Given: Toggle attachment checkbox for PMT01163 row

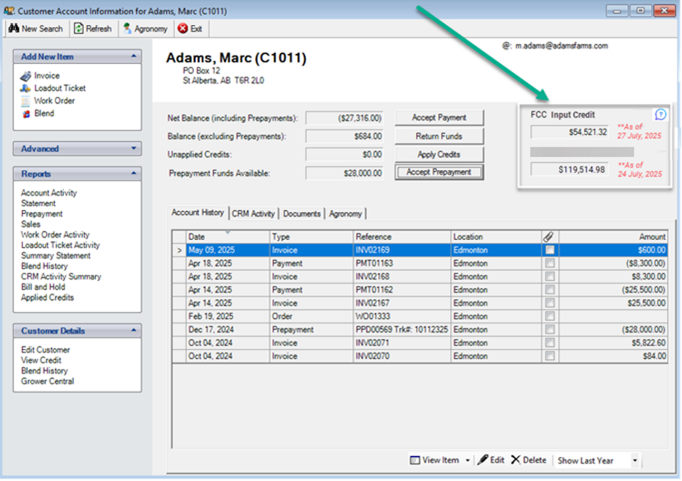Looking at the screenshot, I should click(550, 263).
